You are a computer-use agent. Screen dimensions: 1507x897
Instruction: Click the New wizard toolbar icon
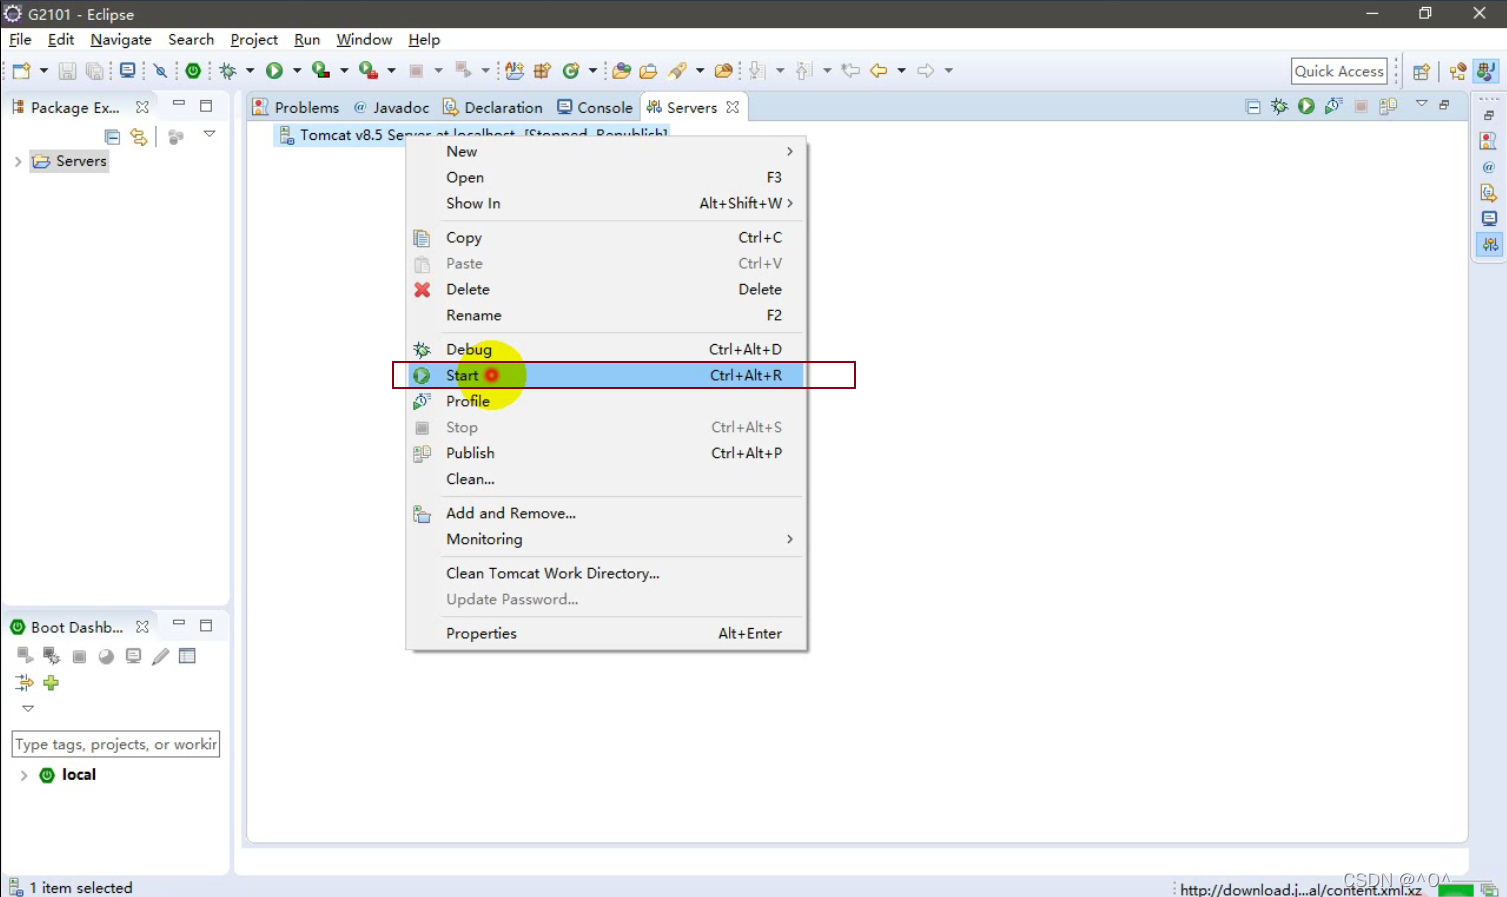click(21, 71)
